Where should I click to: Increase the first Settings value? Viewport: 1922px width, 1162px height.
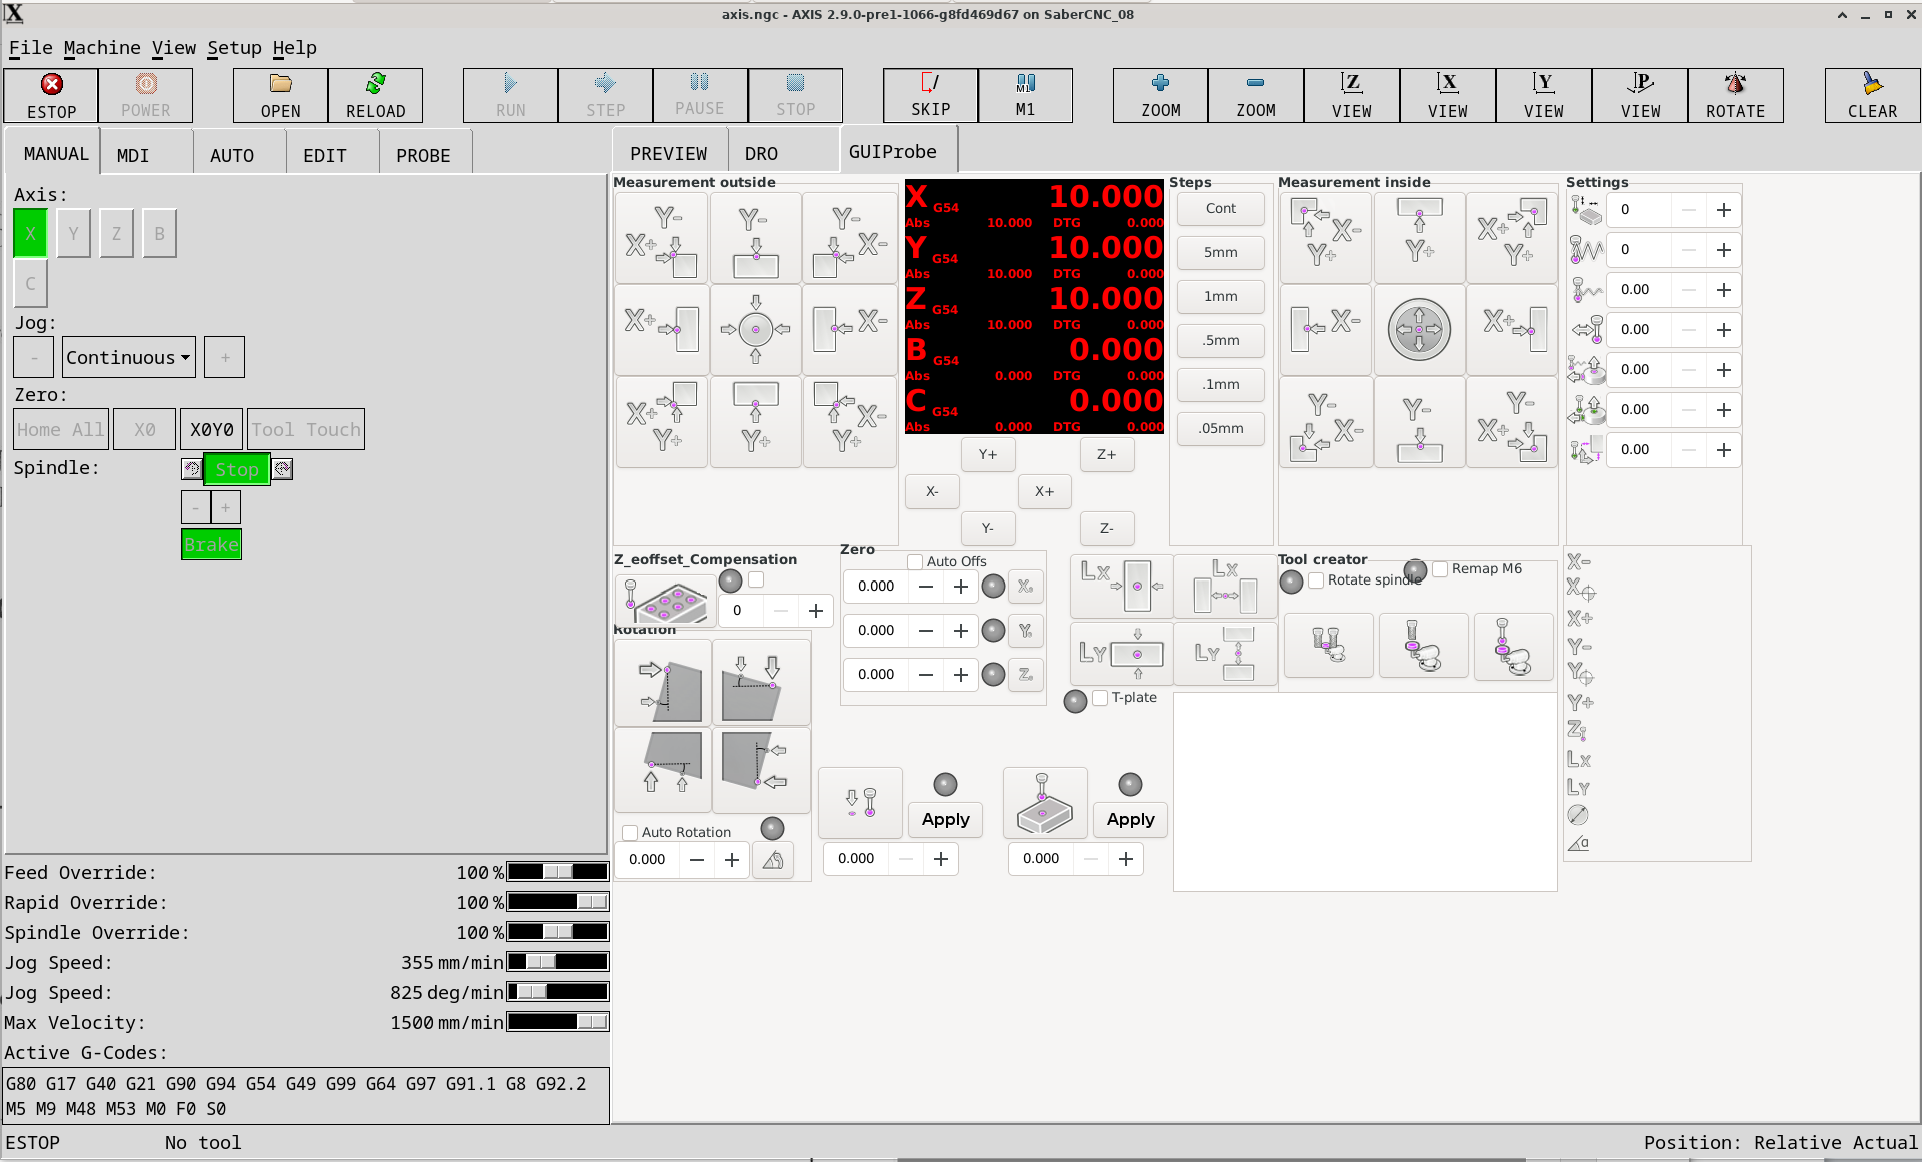coord(1724,209)
